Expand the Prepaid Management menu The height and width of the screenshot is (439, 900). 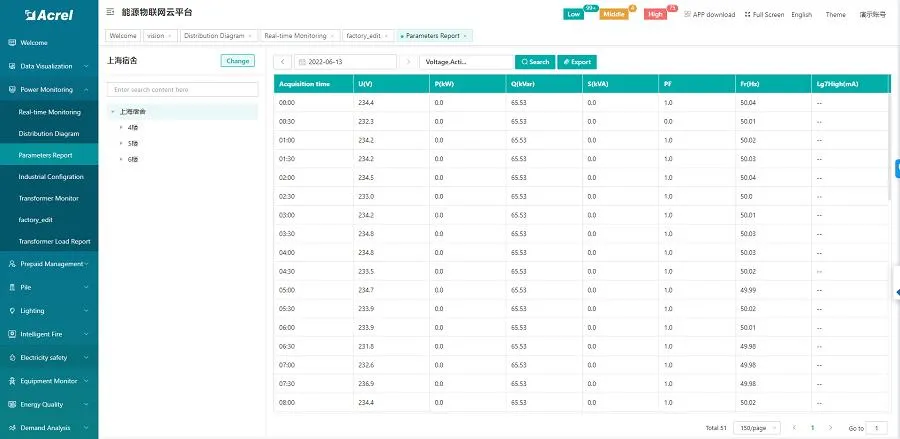(50, 264)
